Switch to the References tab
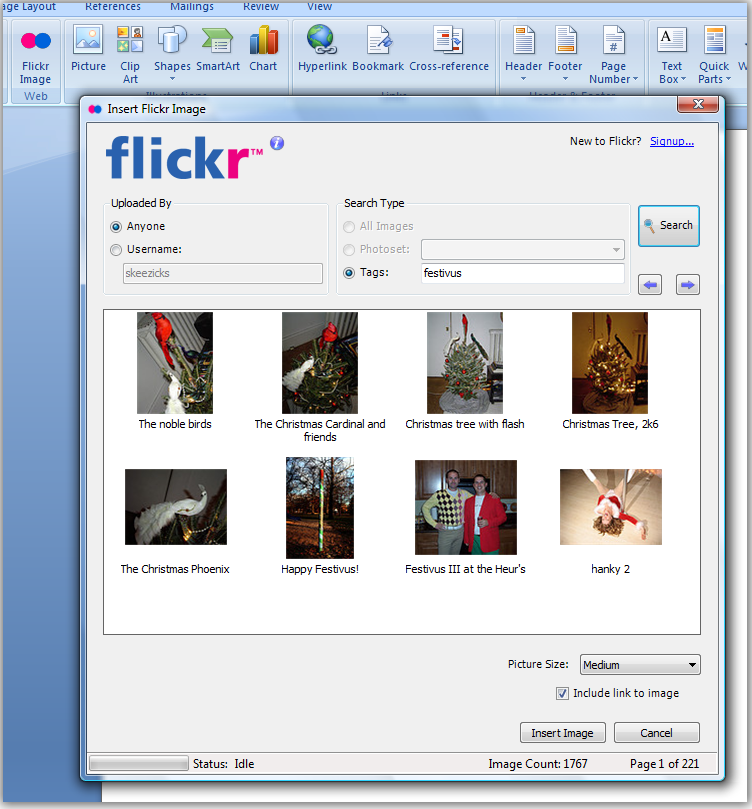The width and height of the screenshot is (752, 809). point(113,6)
